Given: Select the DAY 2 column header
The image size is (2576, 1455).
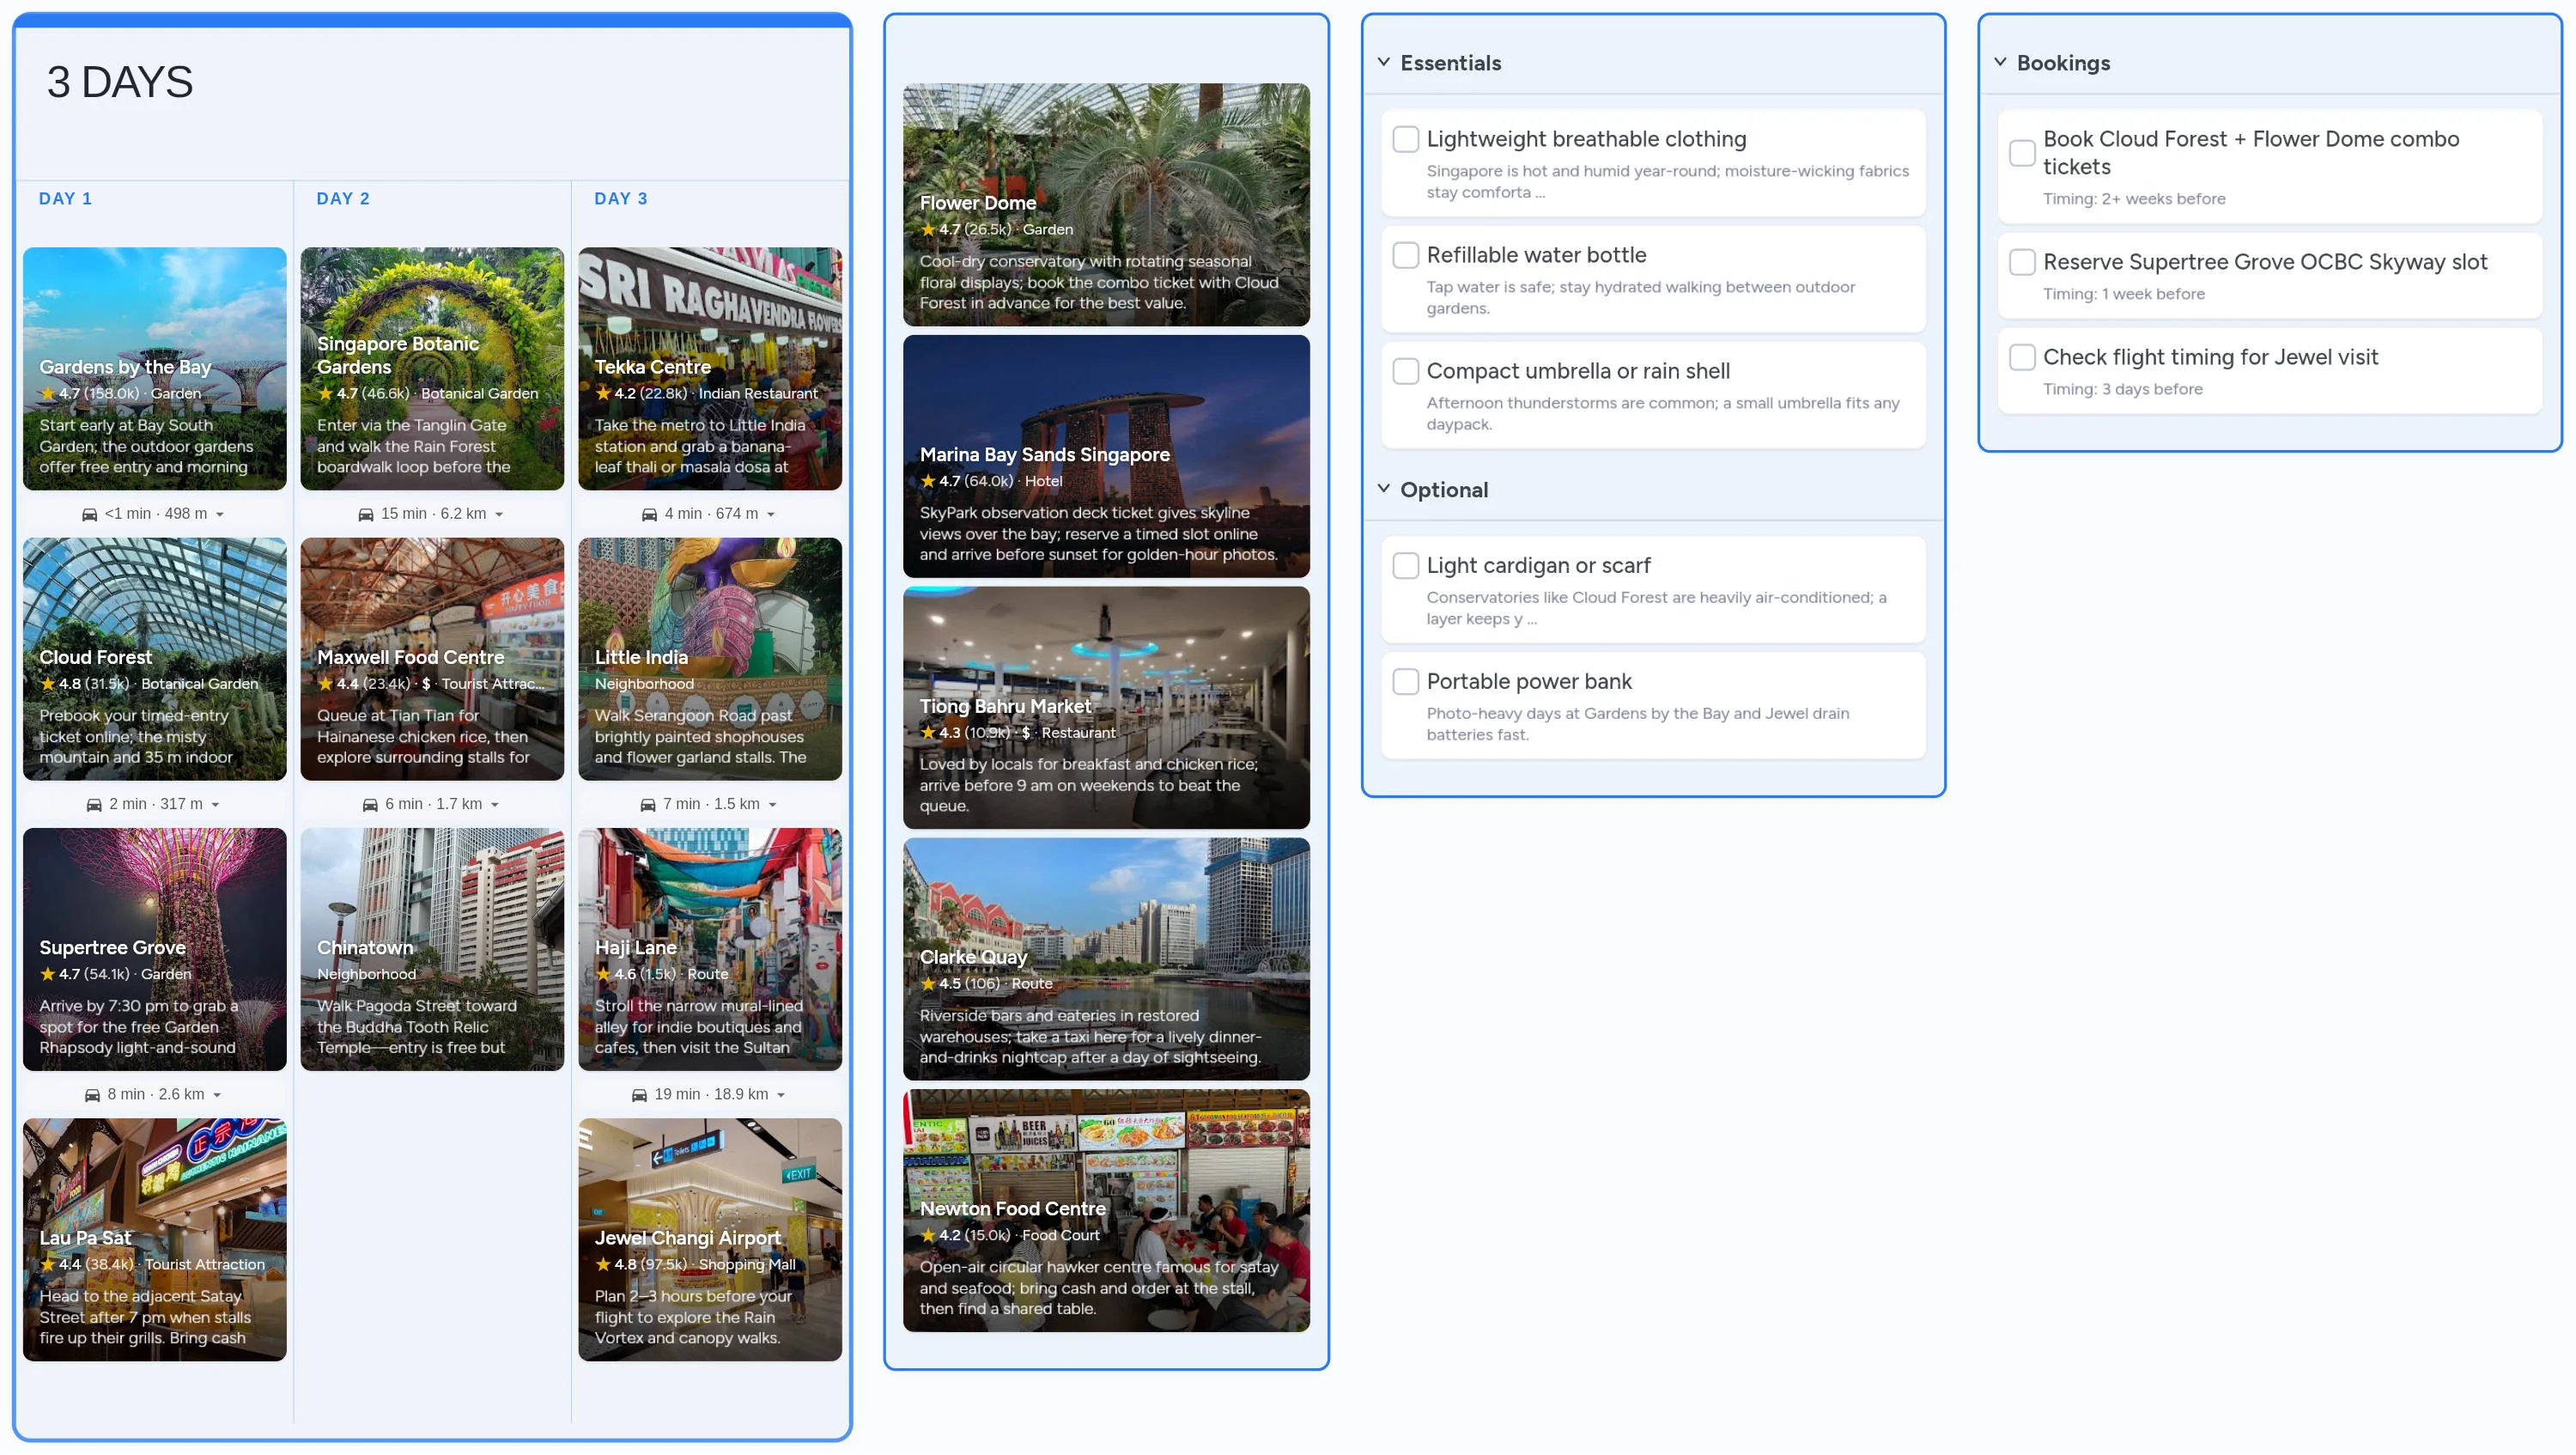Looking at the screenshot, I should click(343, 199).
